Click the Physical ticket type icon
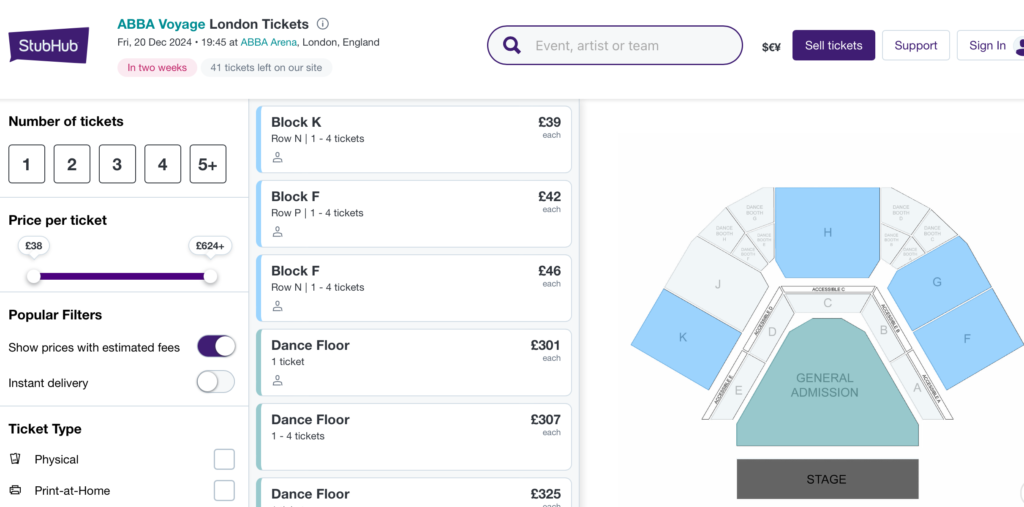1024x507 pixels. pos(15,459)
